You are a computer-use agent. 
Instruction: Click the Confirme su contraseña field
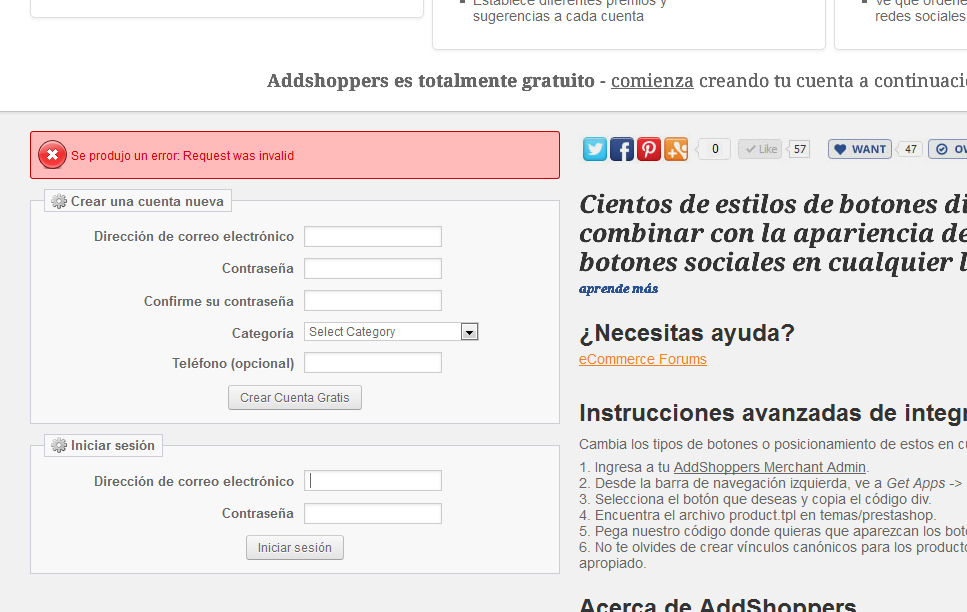372,300
